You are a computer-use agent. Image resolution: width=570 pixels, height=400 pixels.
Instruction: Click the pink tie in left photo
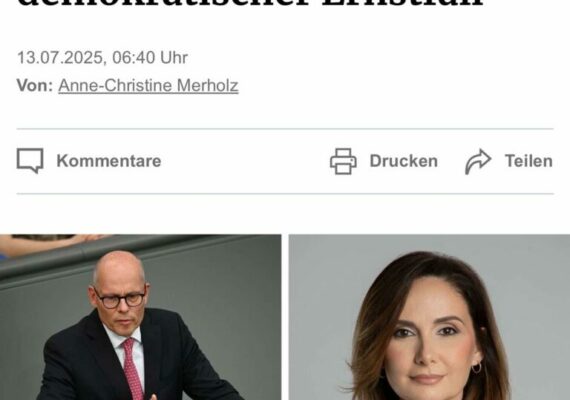[132, 368]
